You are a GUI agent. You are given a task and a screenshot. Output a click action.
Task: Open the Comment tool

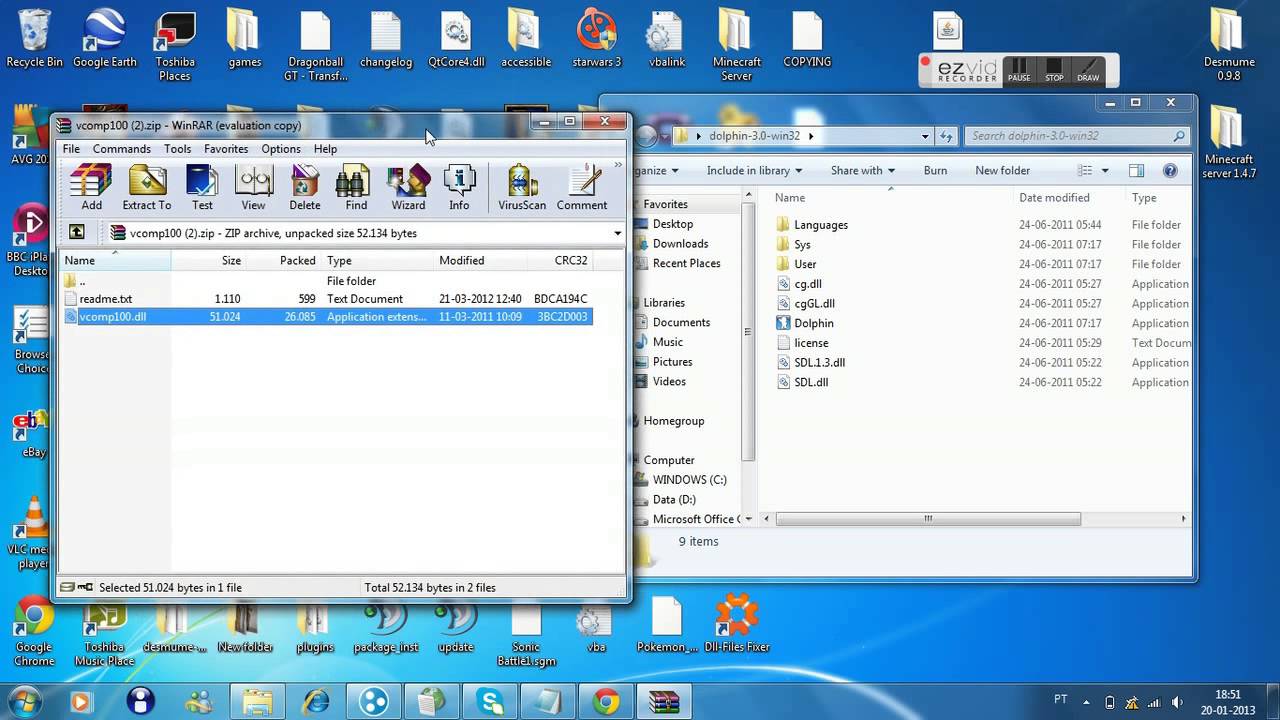(x=582, y=188)
